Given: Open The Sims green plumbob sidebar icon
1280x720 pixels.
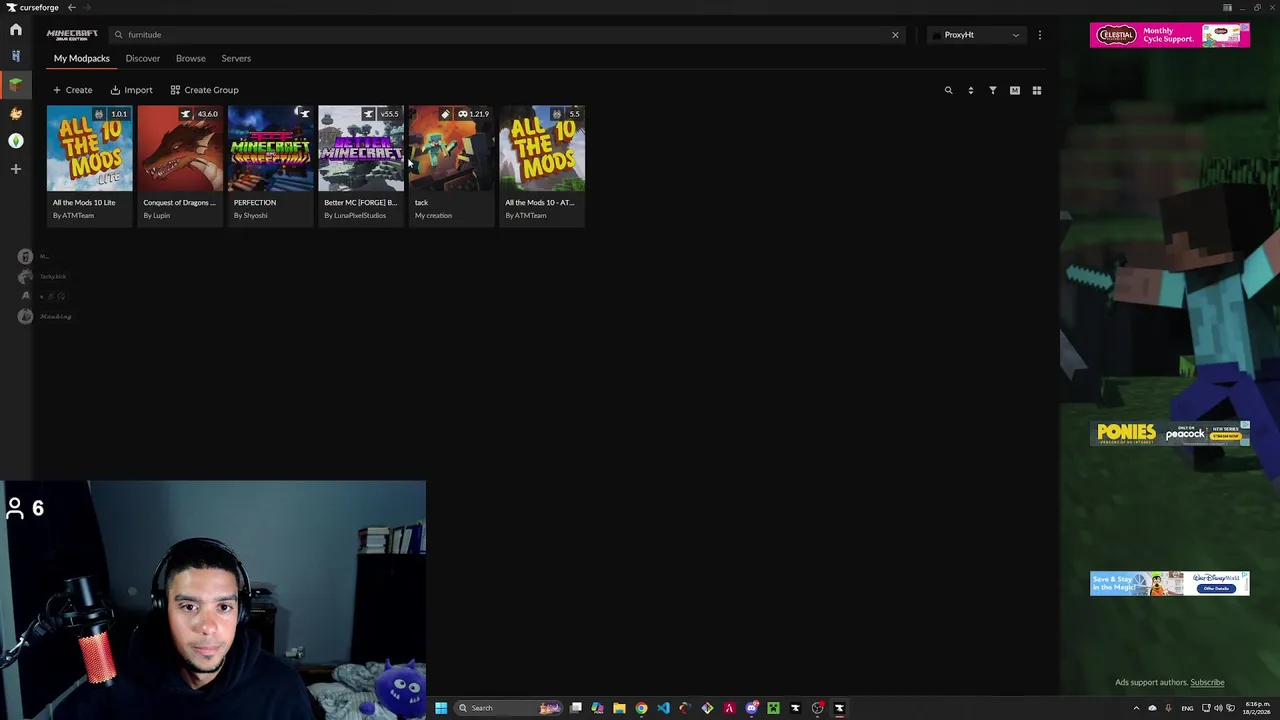Looking at the screenshot, I should (15, 141).
